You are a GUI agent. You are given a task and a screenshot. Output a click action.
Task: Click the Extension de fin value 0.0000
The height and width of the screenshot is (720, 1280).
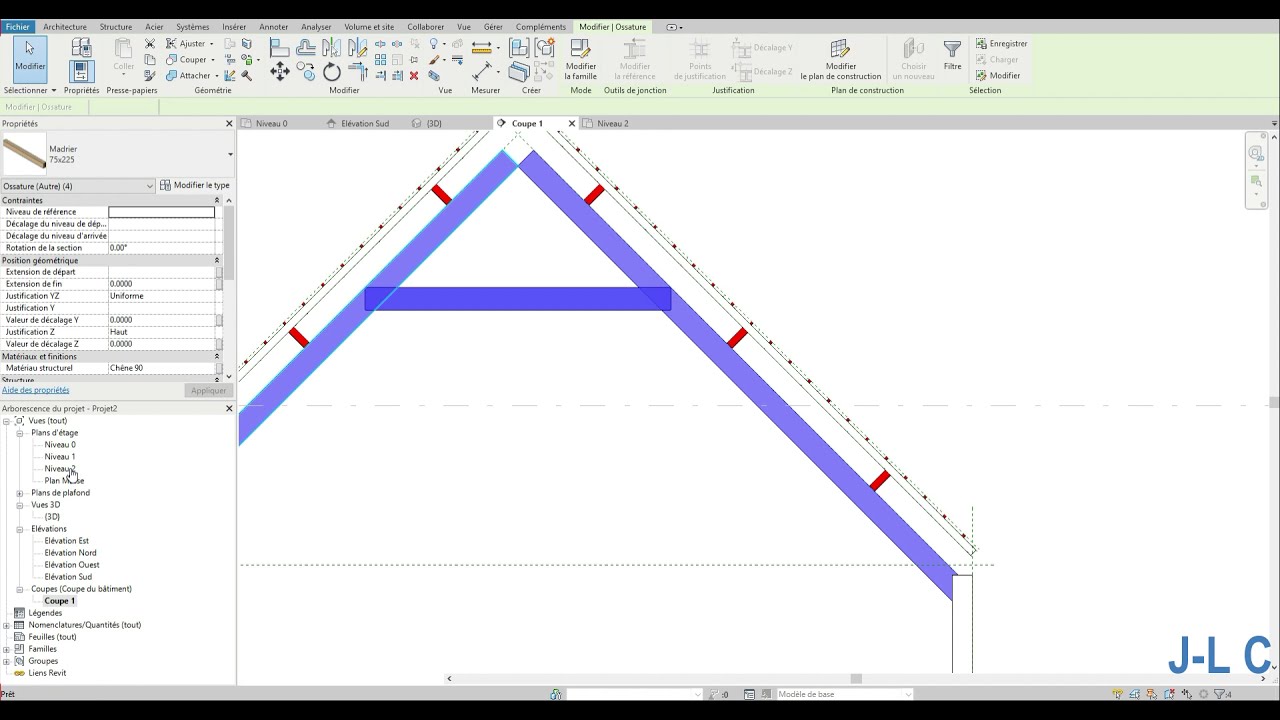point(161,284)
